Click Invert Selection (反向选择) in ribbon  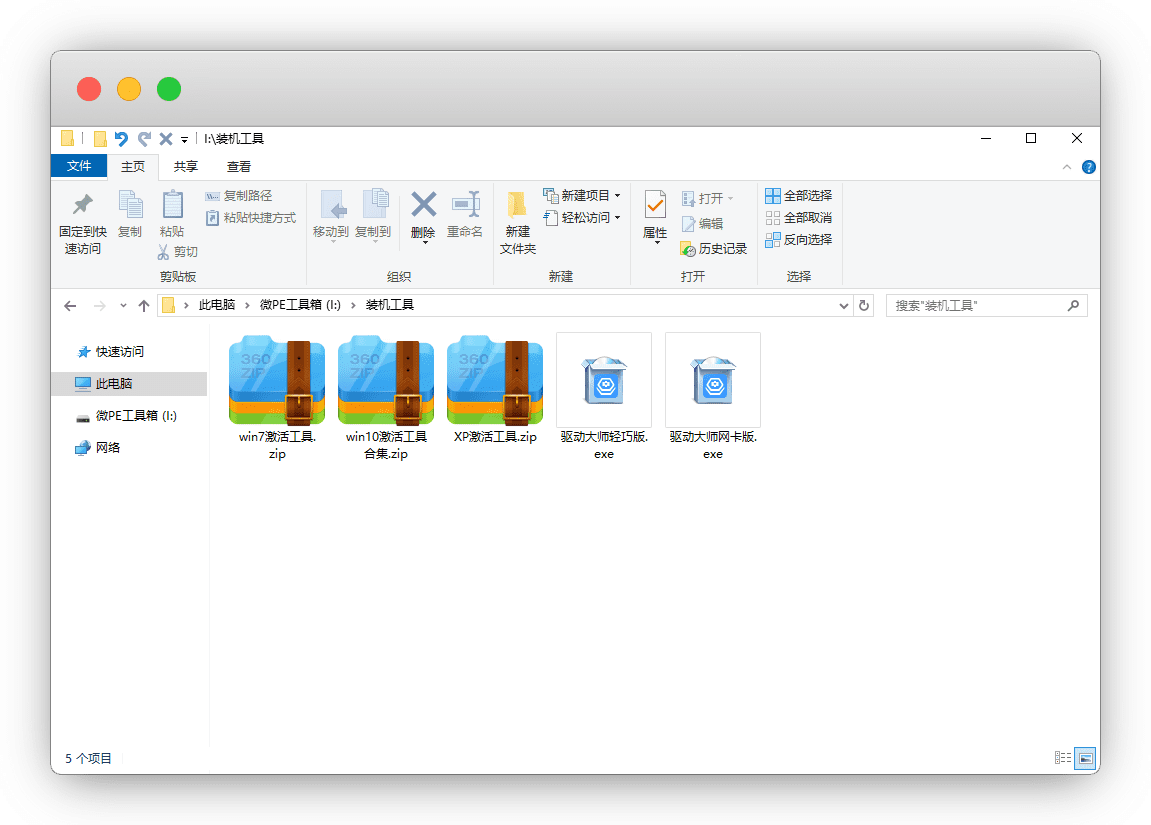pos(773,240)
